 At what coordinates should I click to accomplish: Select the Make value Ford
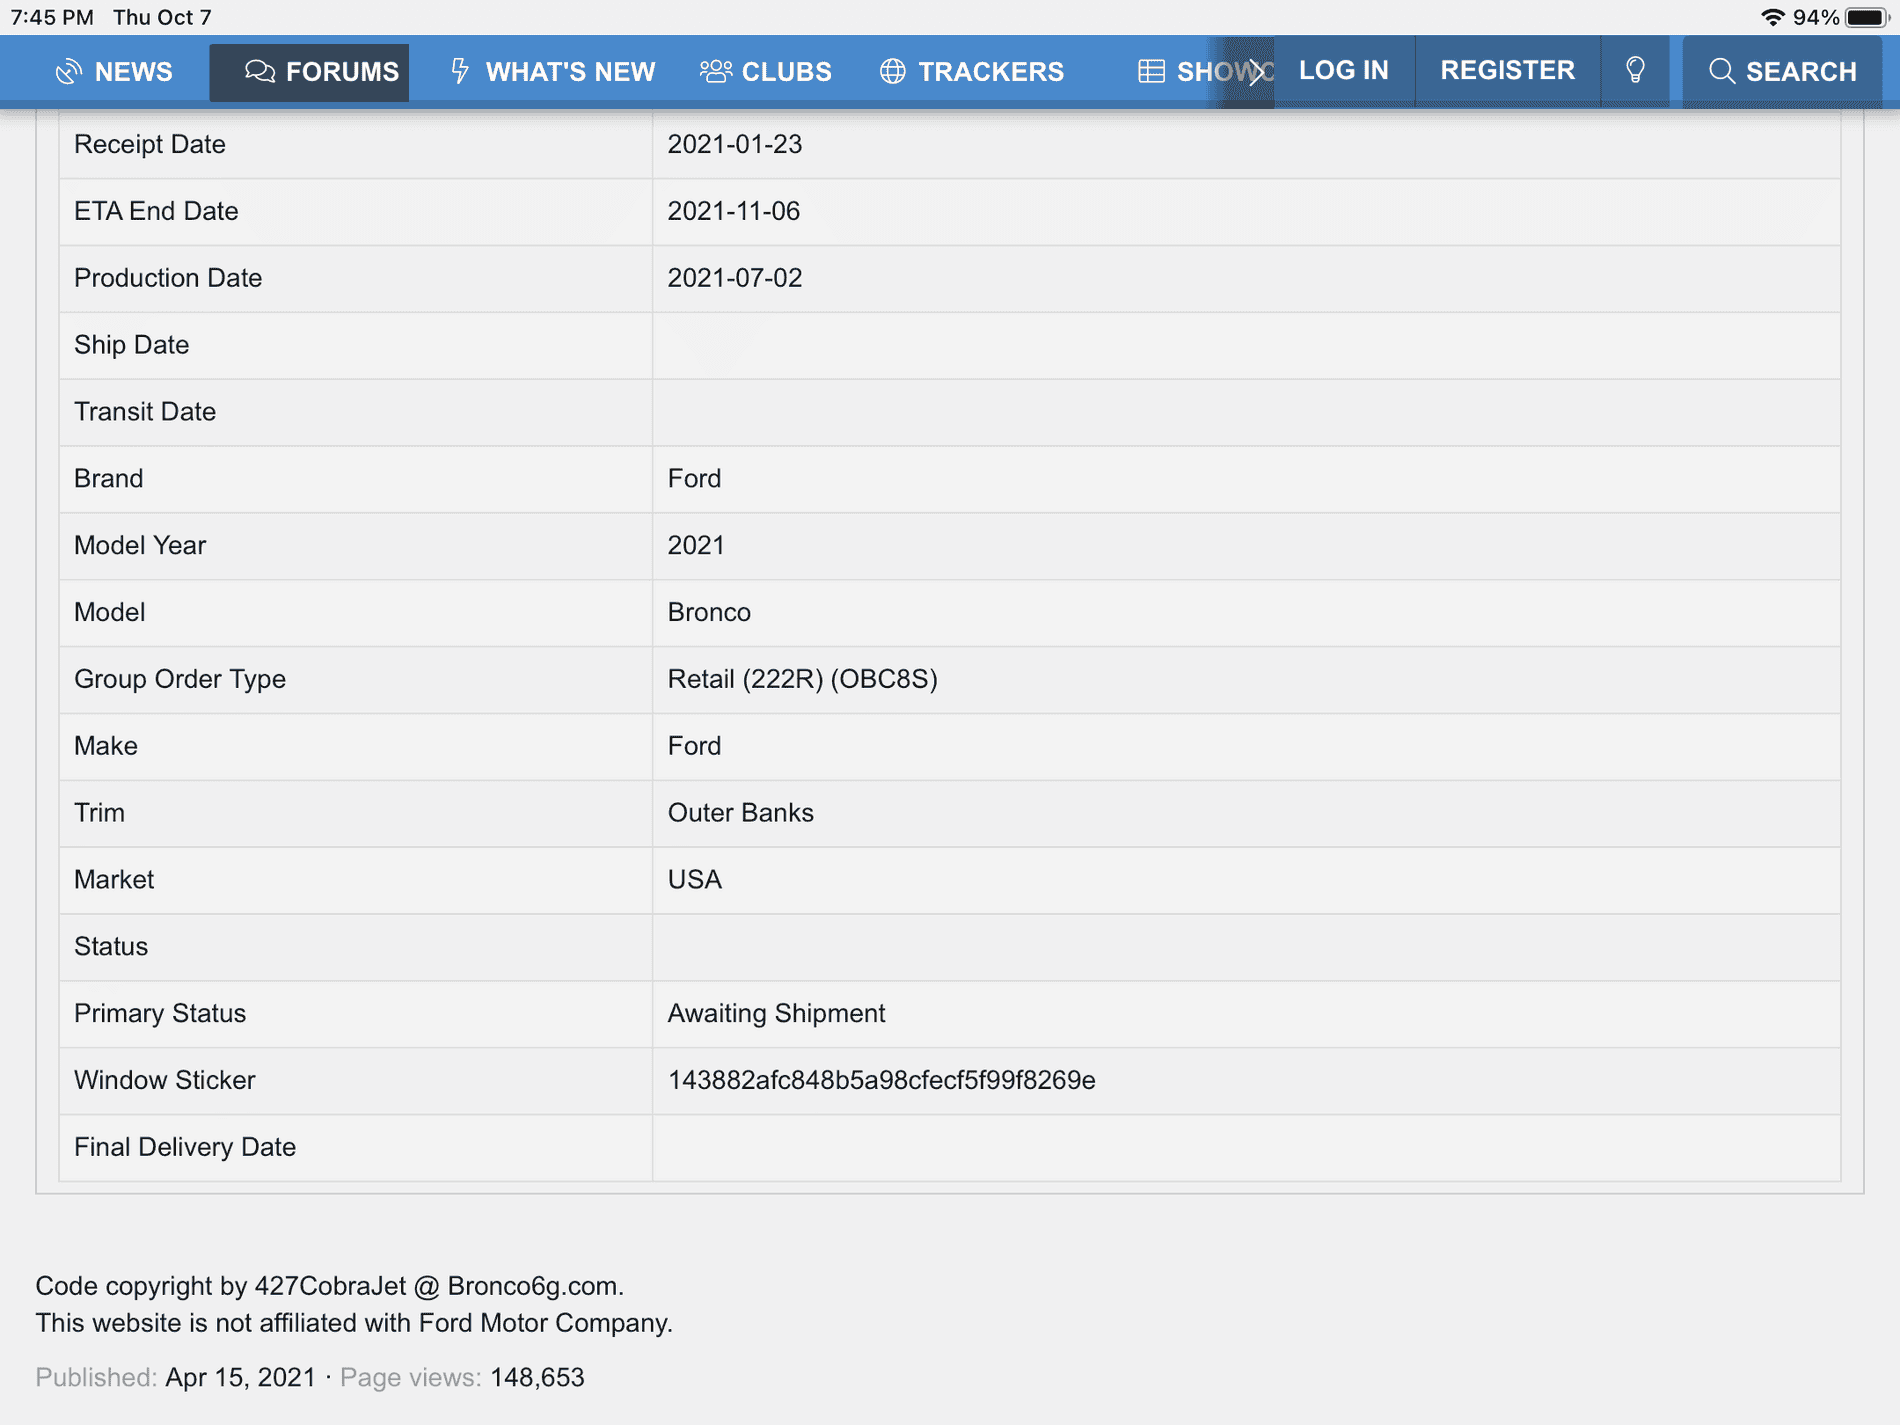click(694, 746)
